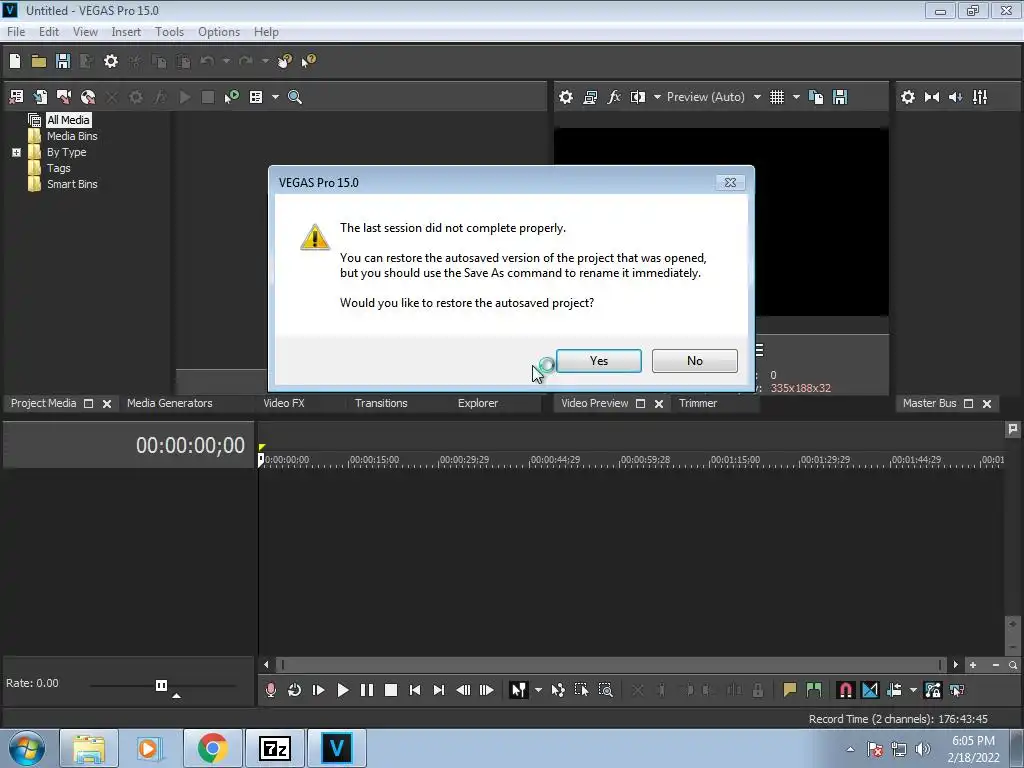Open the Mixing Console via the faders icon
Viewport: 1024px width, 768px height.
[x=980, y=97]
